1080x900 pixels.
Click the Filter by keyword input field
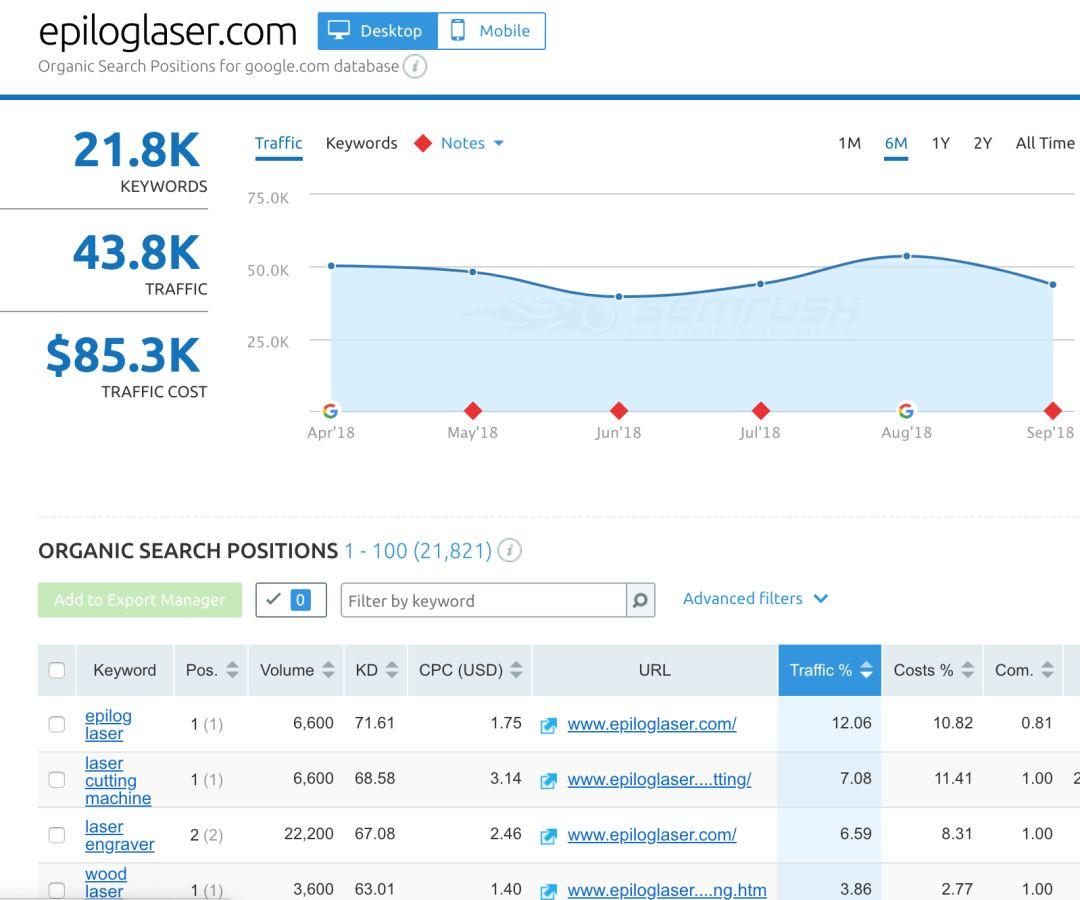click(484, 600)
